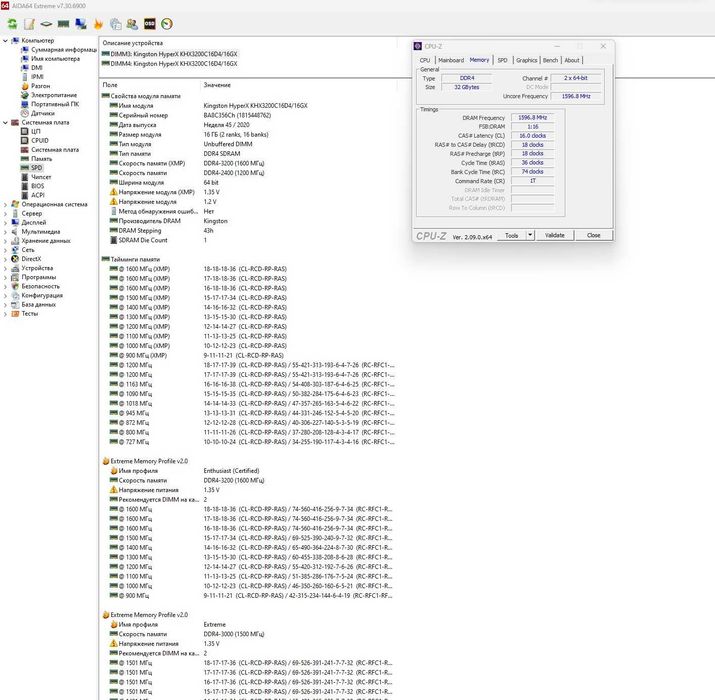
Task: Click the user preferences toolbar icon
Action: [132, 24]
